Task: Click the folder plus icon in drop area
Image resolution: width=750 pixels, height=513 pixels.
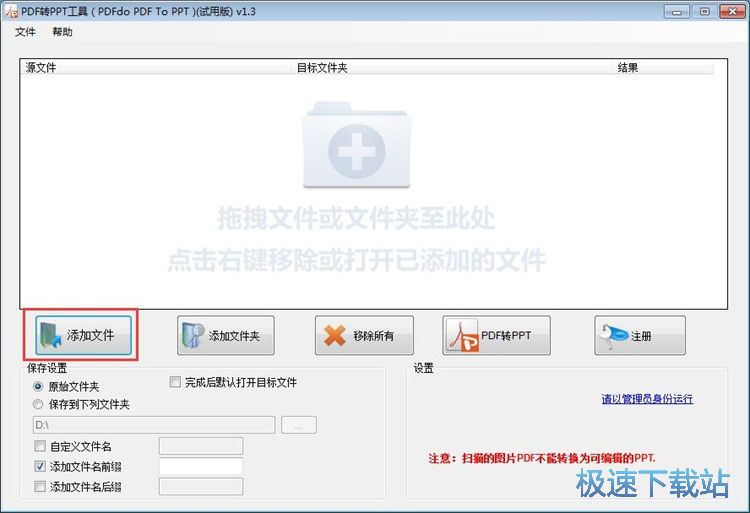Action: [356, 144]
